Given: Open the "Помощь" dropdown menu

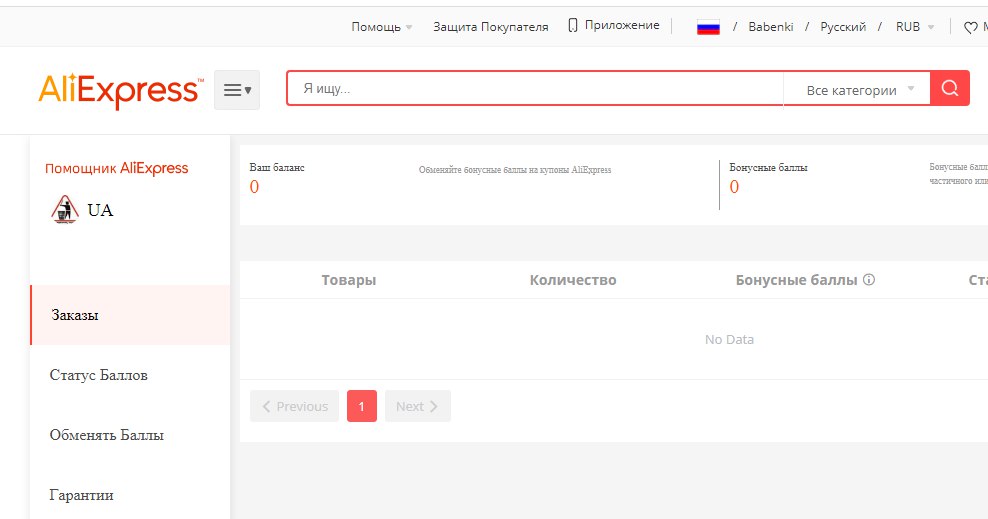Looking at the screenshot, I should point(382,27).
